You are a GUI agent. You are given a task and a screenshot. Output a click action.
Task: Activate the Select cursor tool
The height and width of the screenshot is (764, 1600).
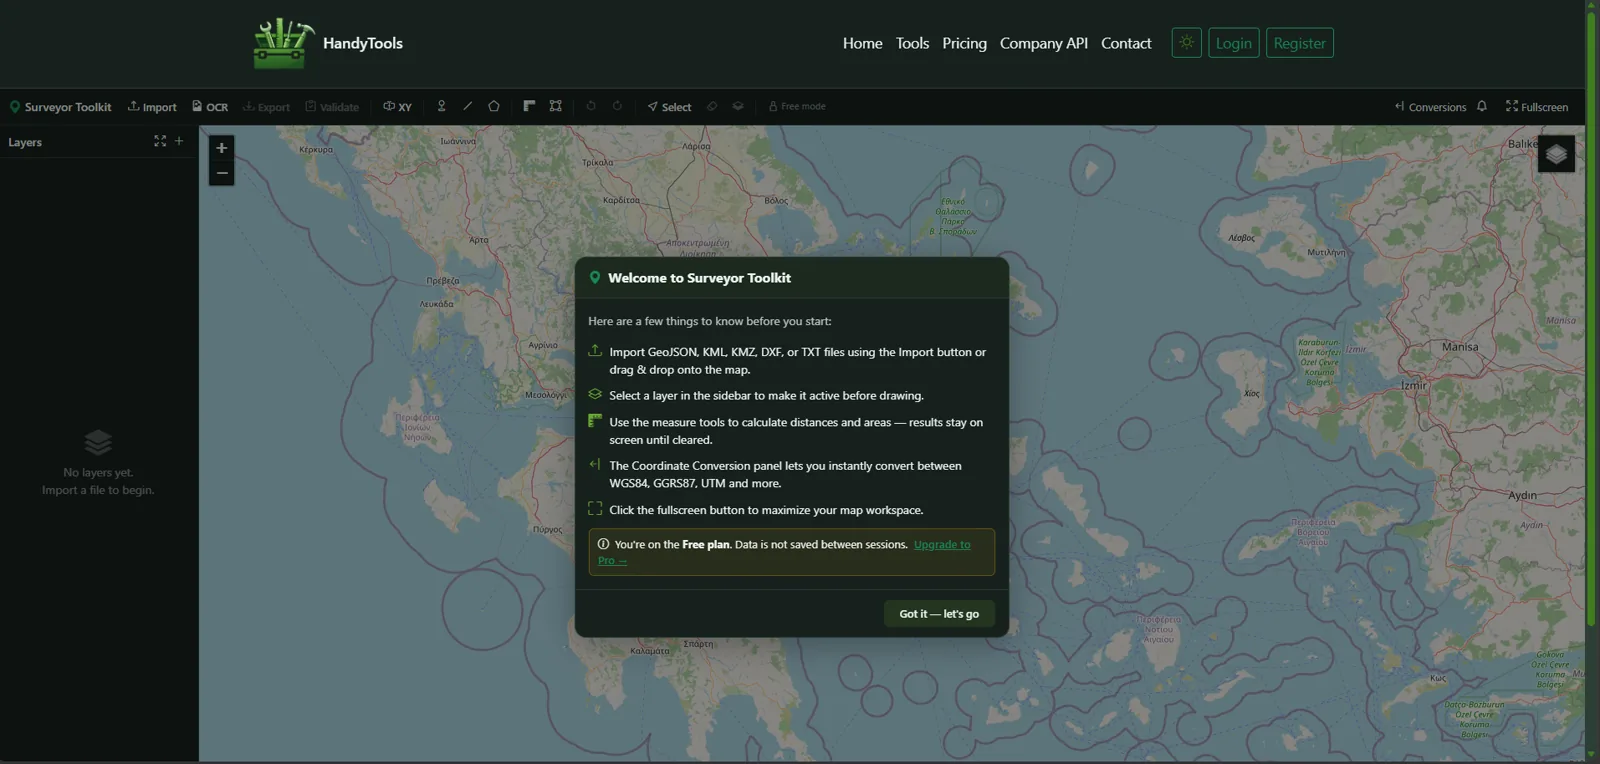coord(669,107)
